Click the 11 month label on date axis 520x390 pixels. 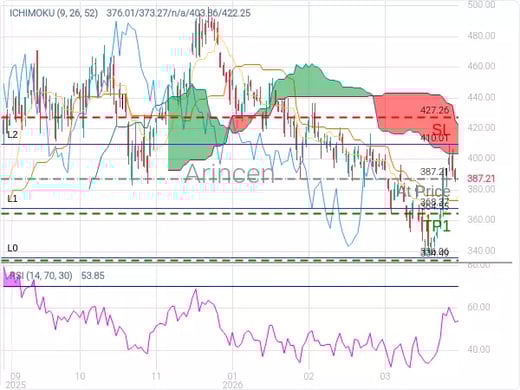tap(156, 376)
